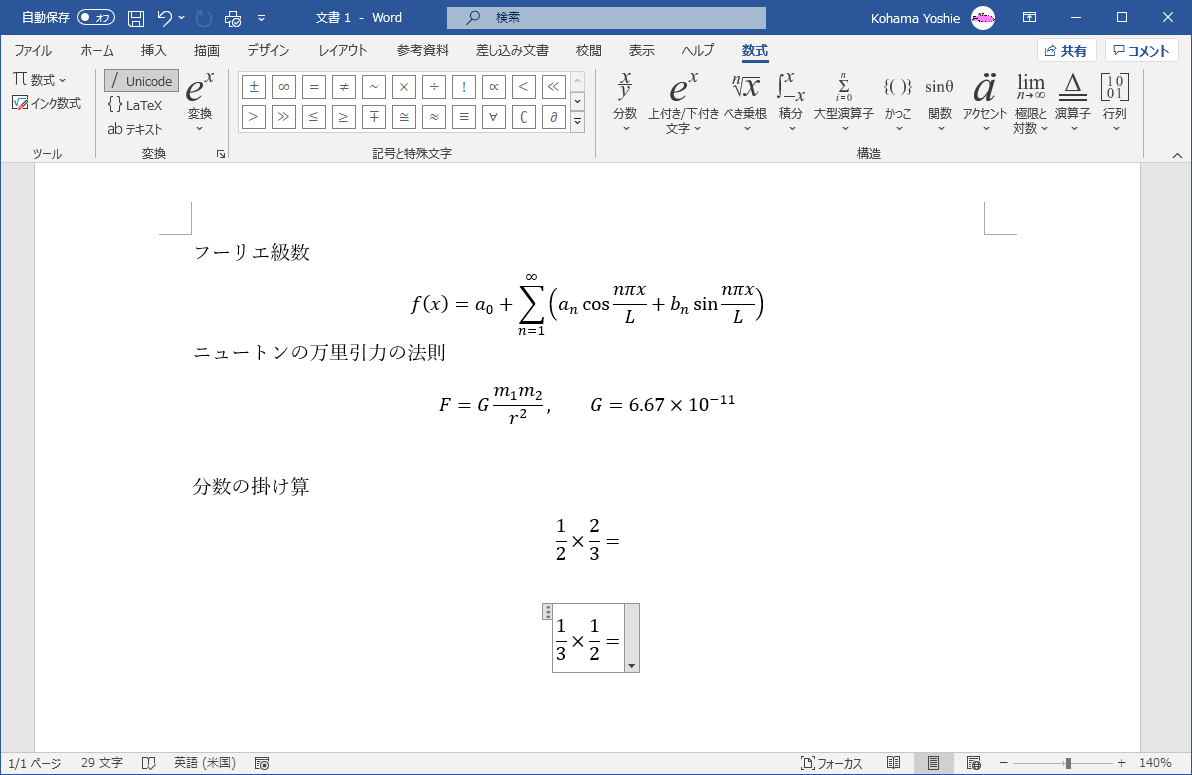Open the かっこ bracket menu

tap(898, 103)
